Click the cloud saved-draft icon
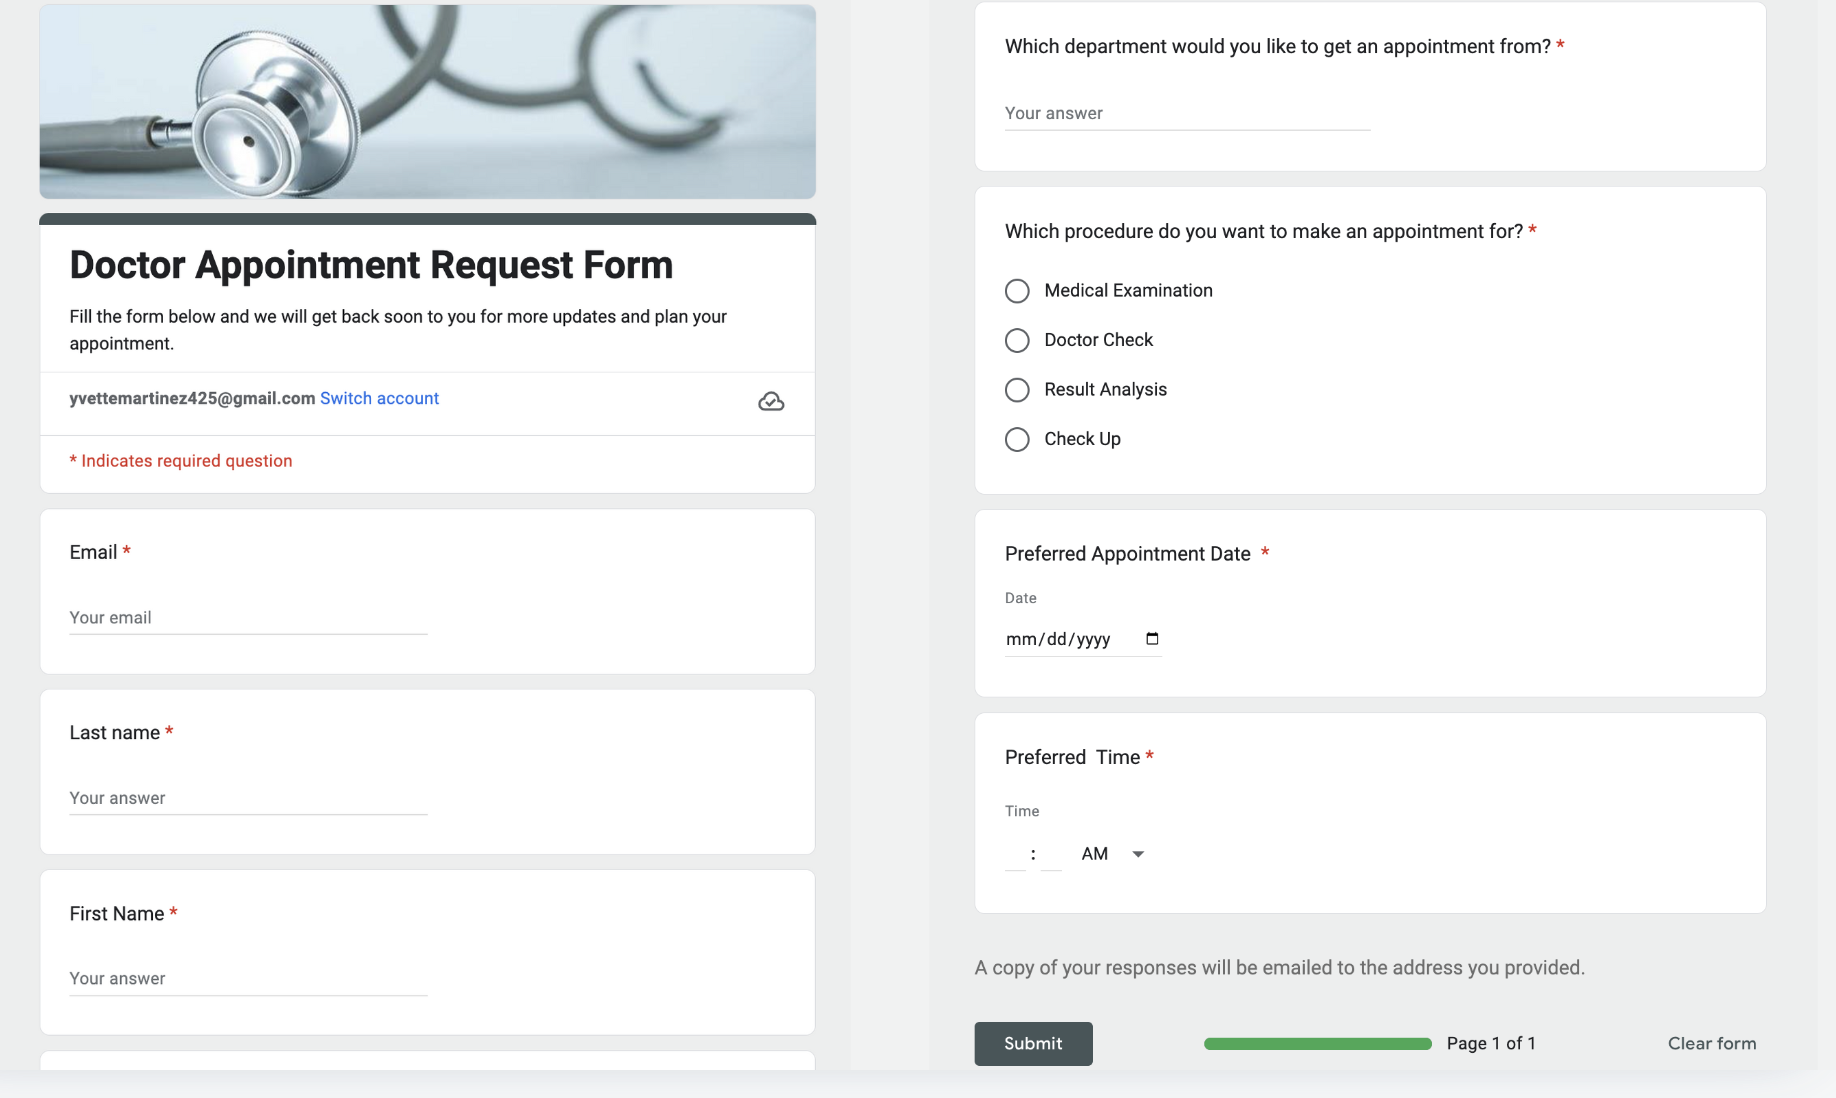 coord(771,401)
